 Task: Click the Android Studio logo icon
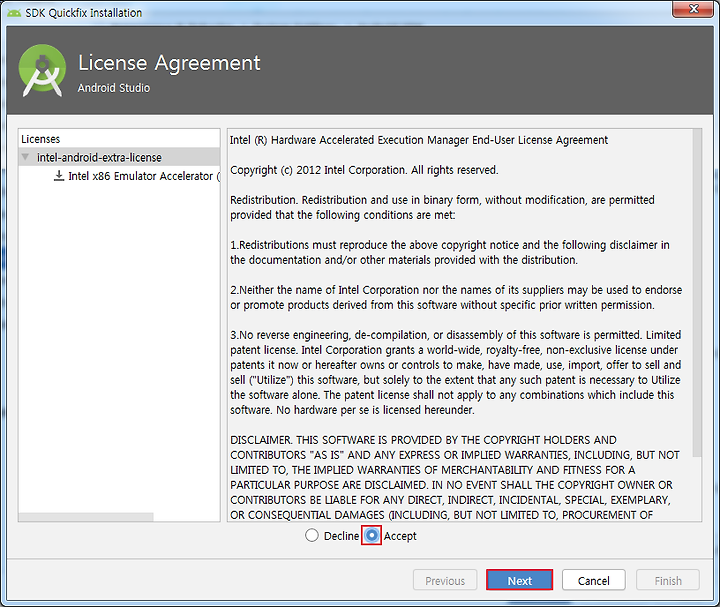coord(42,70)
